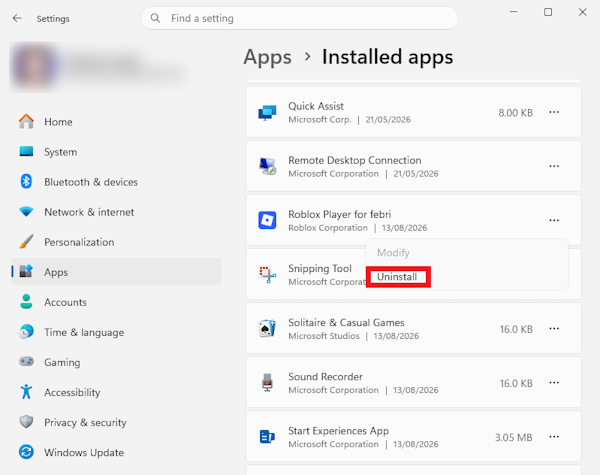Open Network & internet settings

pyautogui.click(x=116, y=212)
